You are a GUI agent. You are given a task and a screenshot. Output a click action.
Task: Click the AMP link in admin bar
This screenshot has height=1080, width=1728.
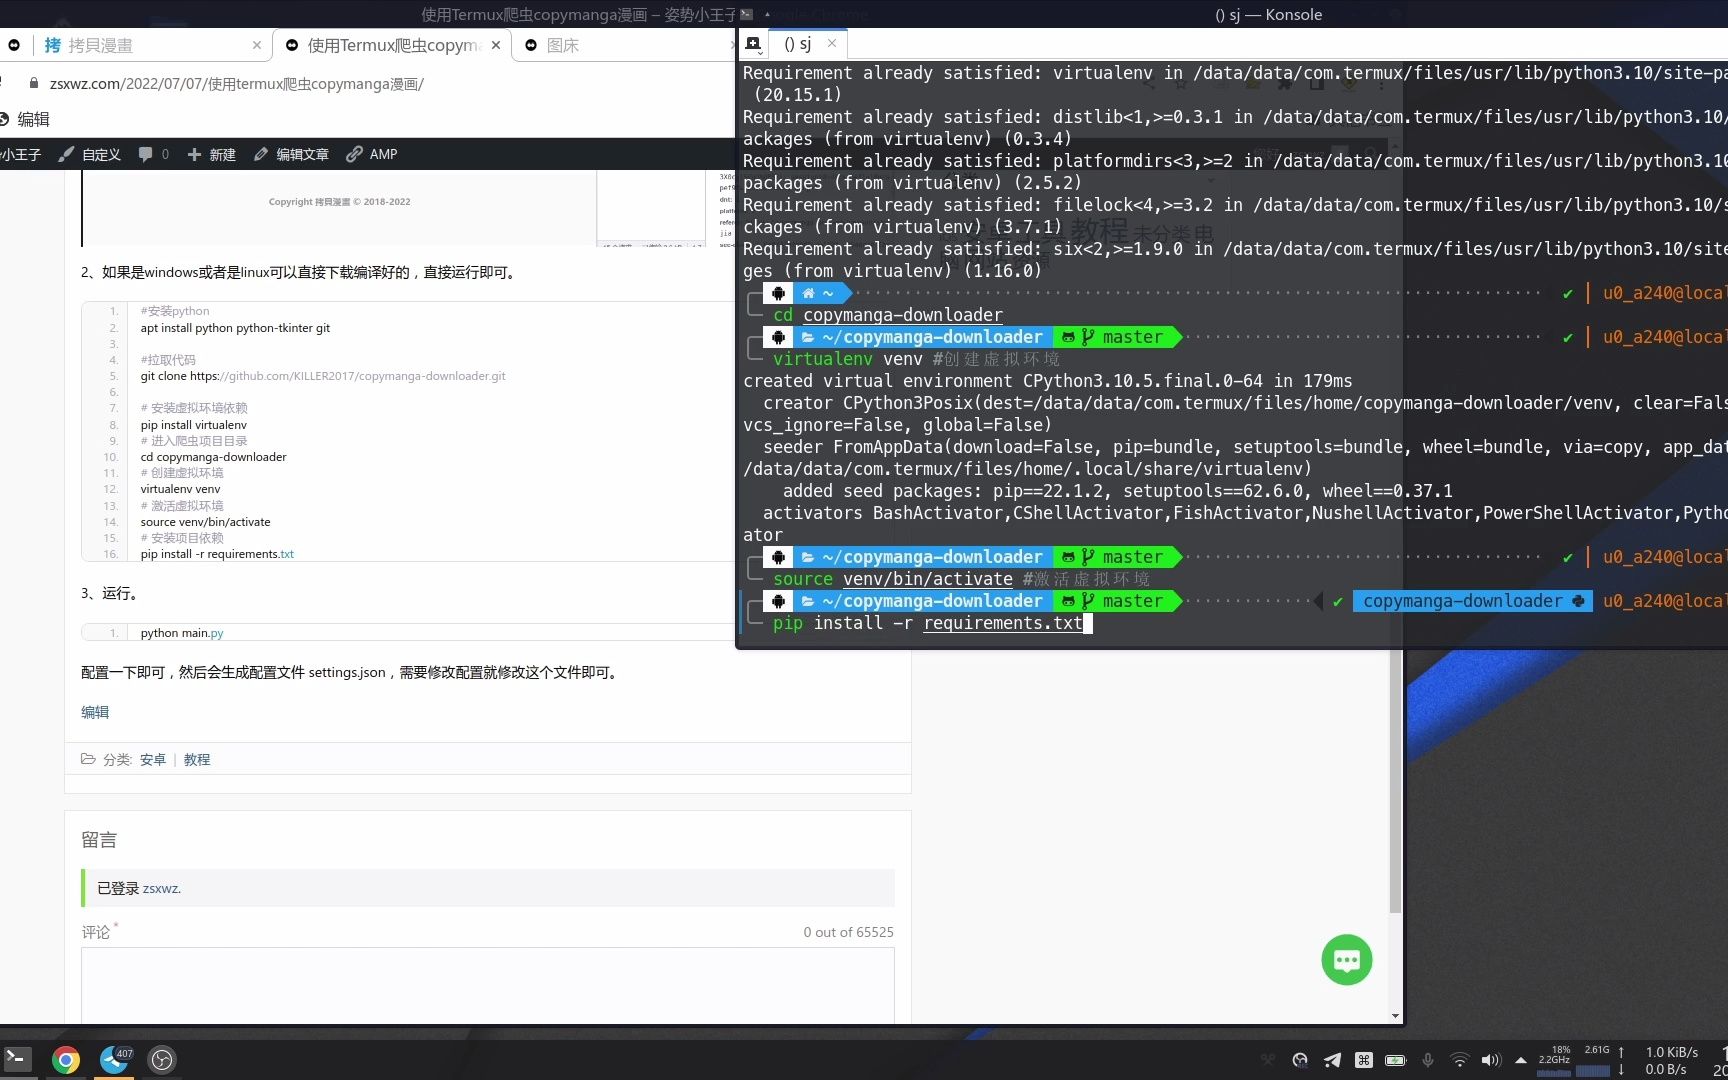[x=372, y=154]
